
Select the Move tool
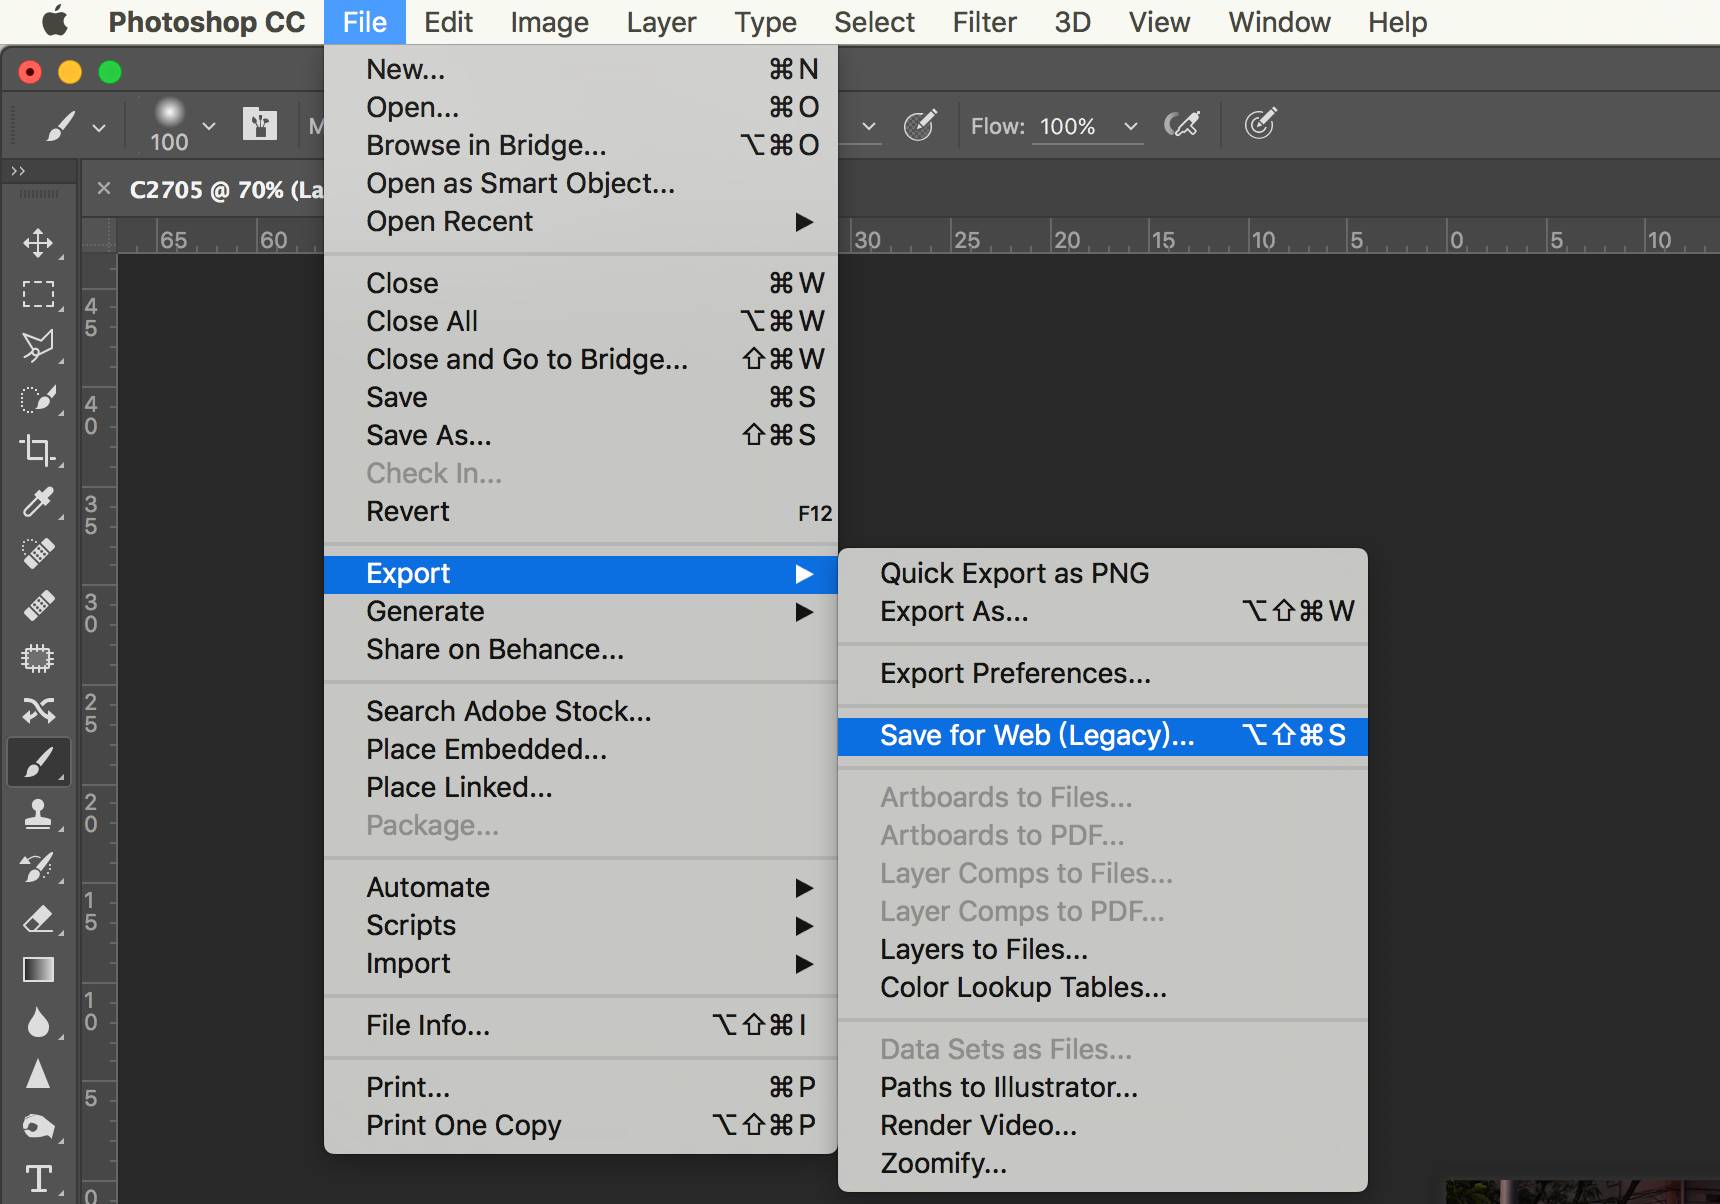point(38,243)
